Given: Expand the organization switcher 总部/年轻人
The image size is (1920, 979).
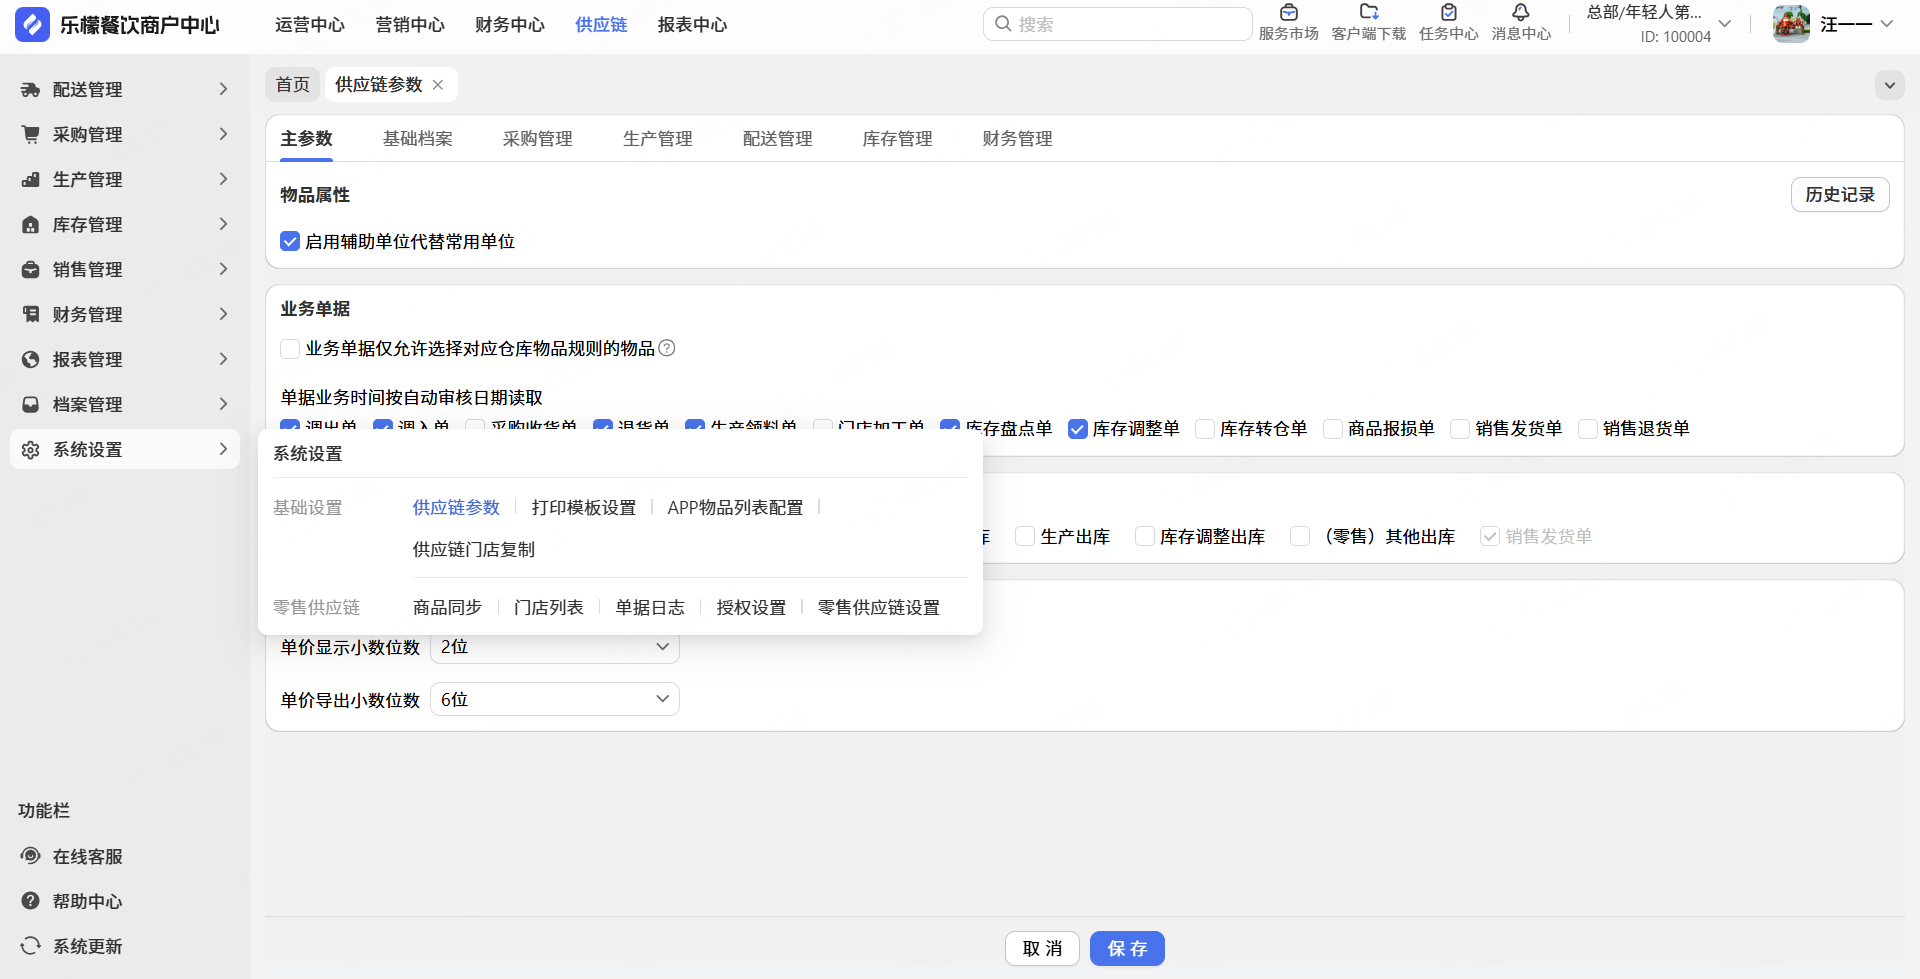Looking at the screenshot, I should 1724,24.
